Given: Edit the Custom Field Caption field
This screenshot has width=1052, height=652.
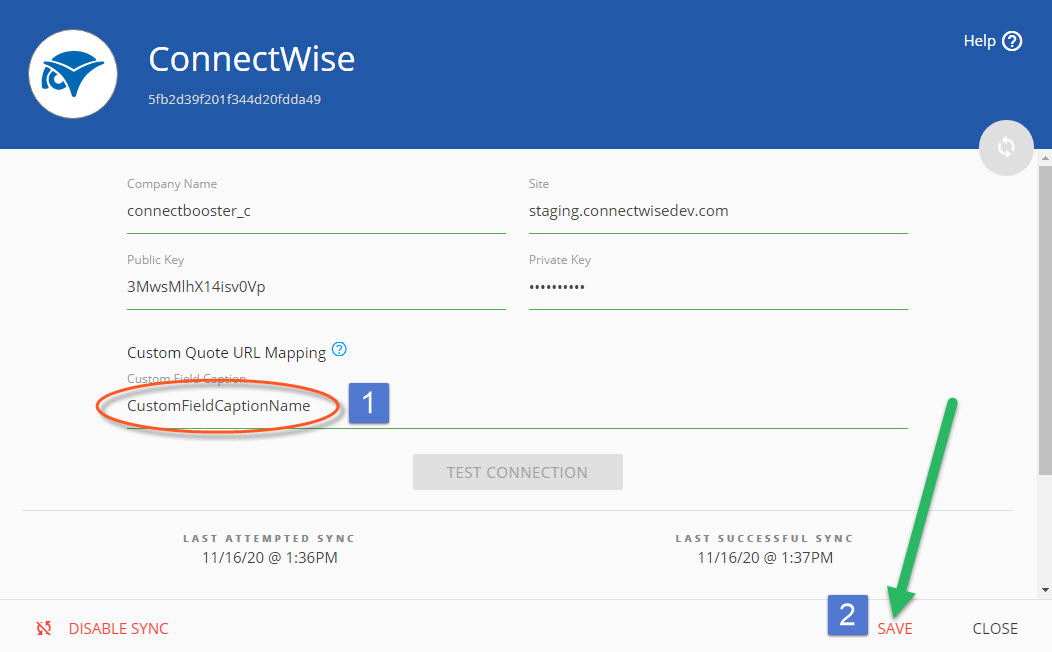Looking at the screenshot, I should click(x=517, y=406).
